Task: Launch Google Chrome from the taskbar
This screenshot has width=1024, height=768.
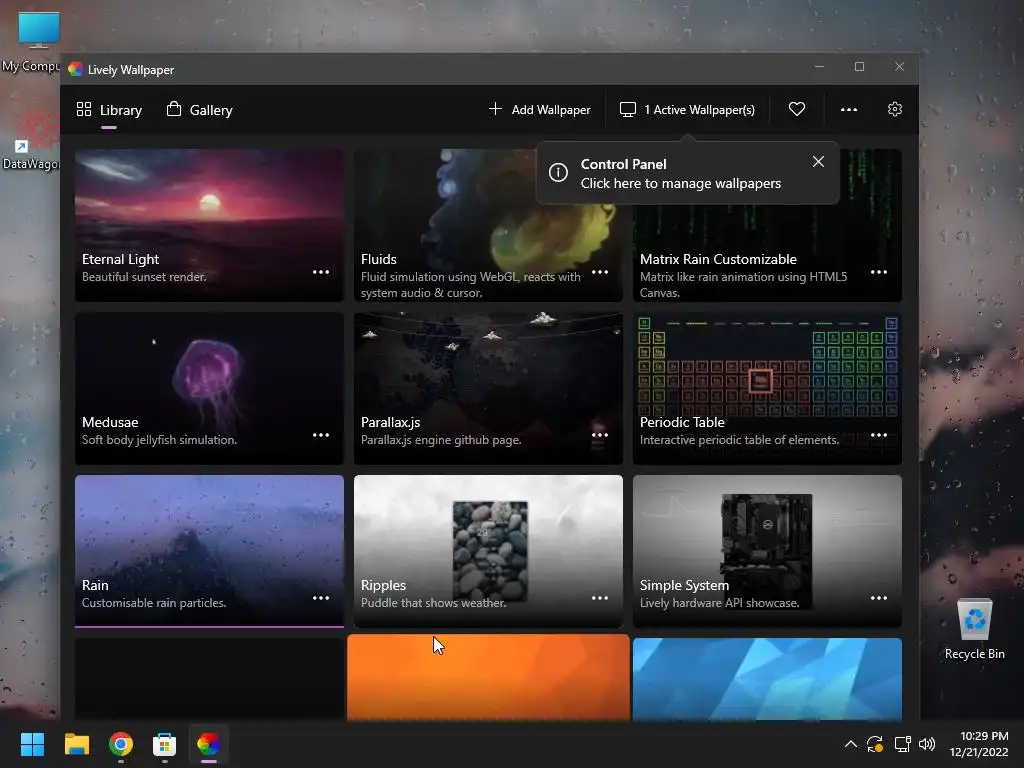Action: pos(121,744)
